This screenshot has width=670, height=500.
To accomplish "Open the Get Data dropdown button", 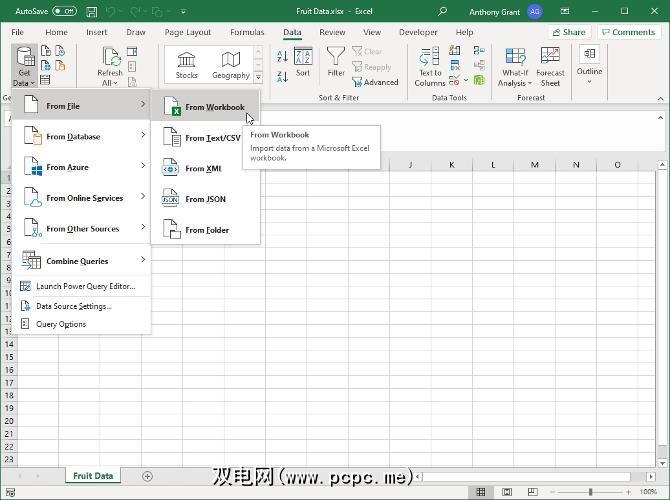I will 25,66.
